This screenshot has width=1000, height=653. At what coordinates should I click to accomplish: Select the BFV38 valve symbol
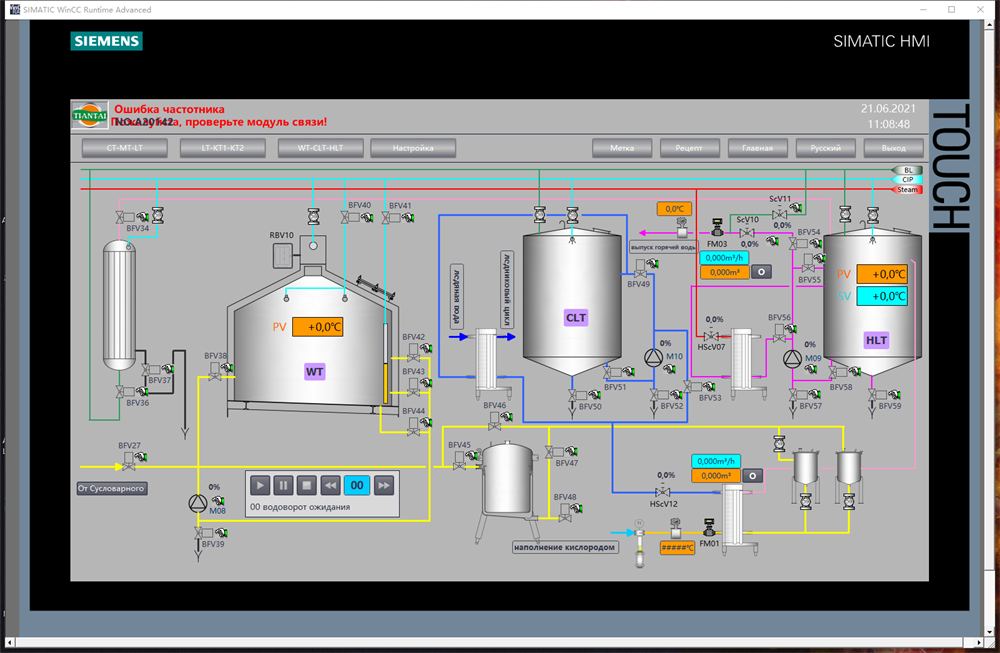pyautogui.click(x=214, y=371)
